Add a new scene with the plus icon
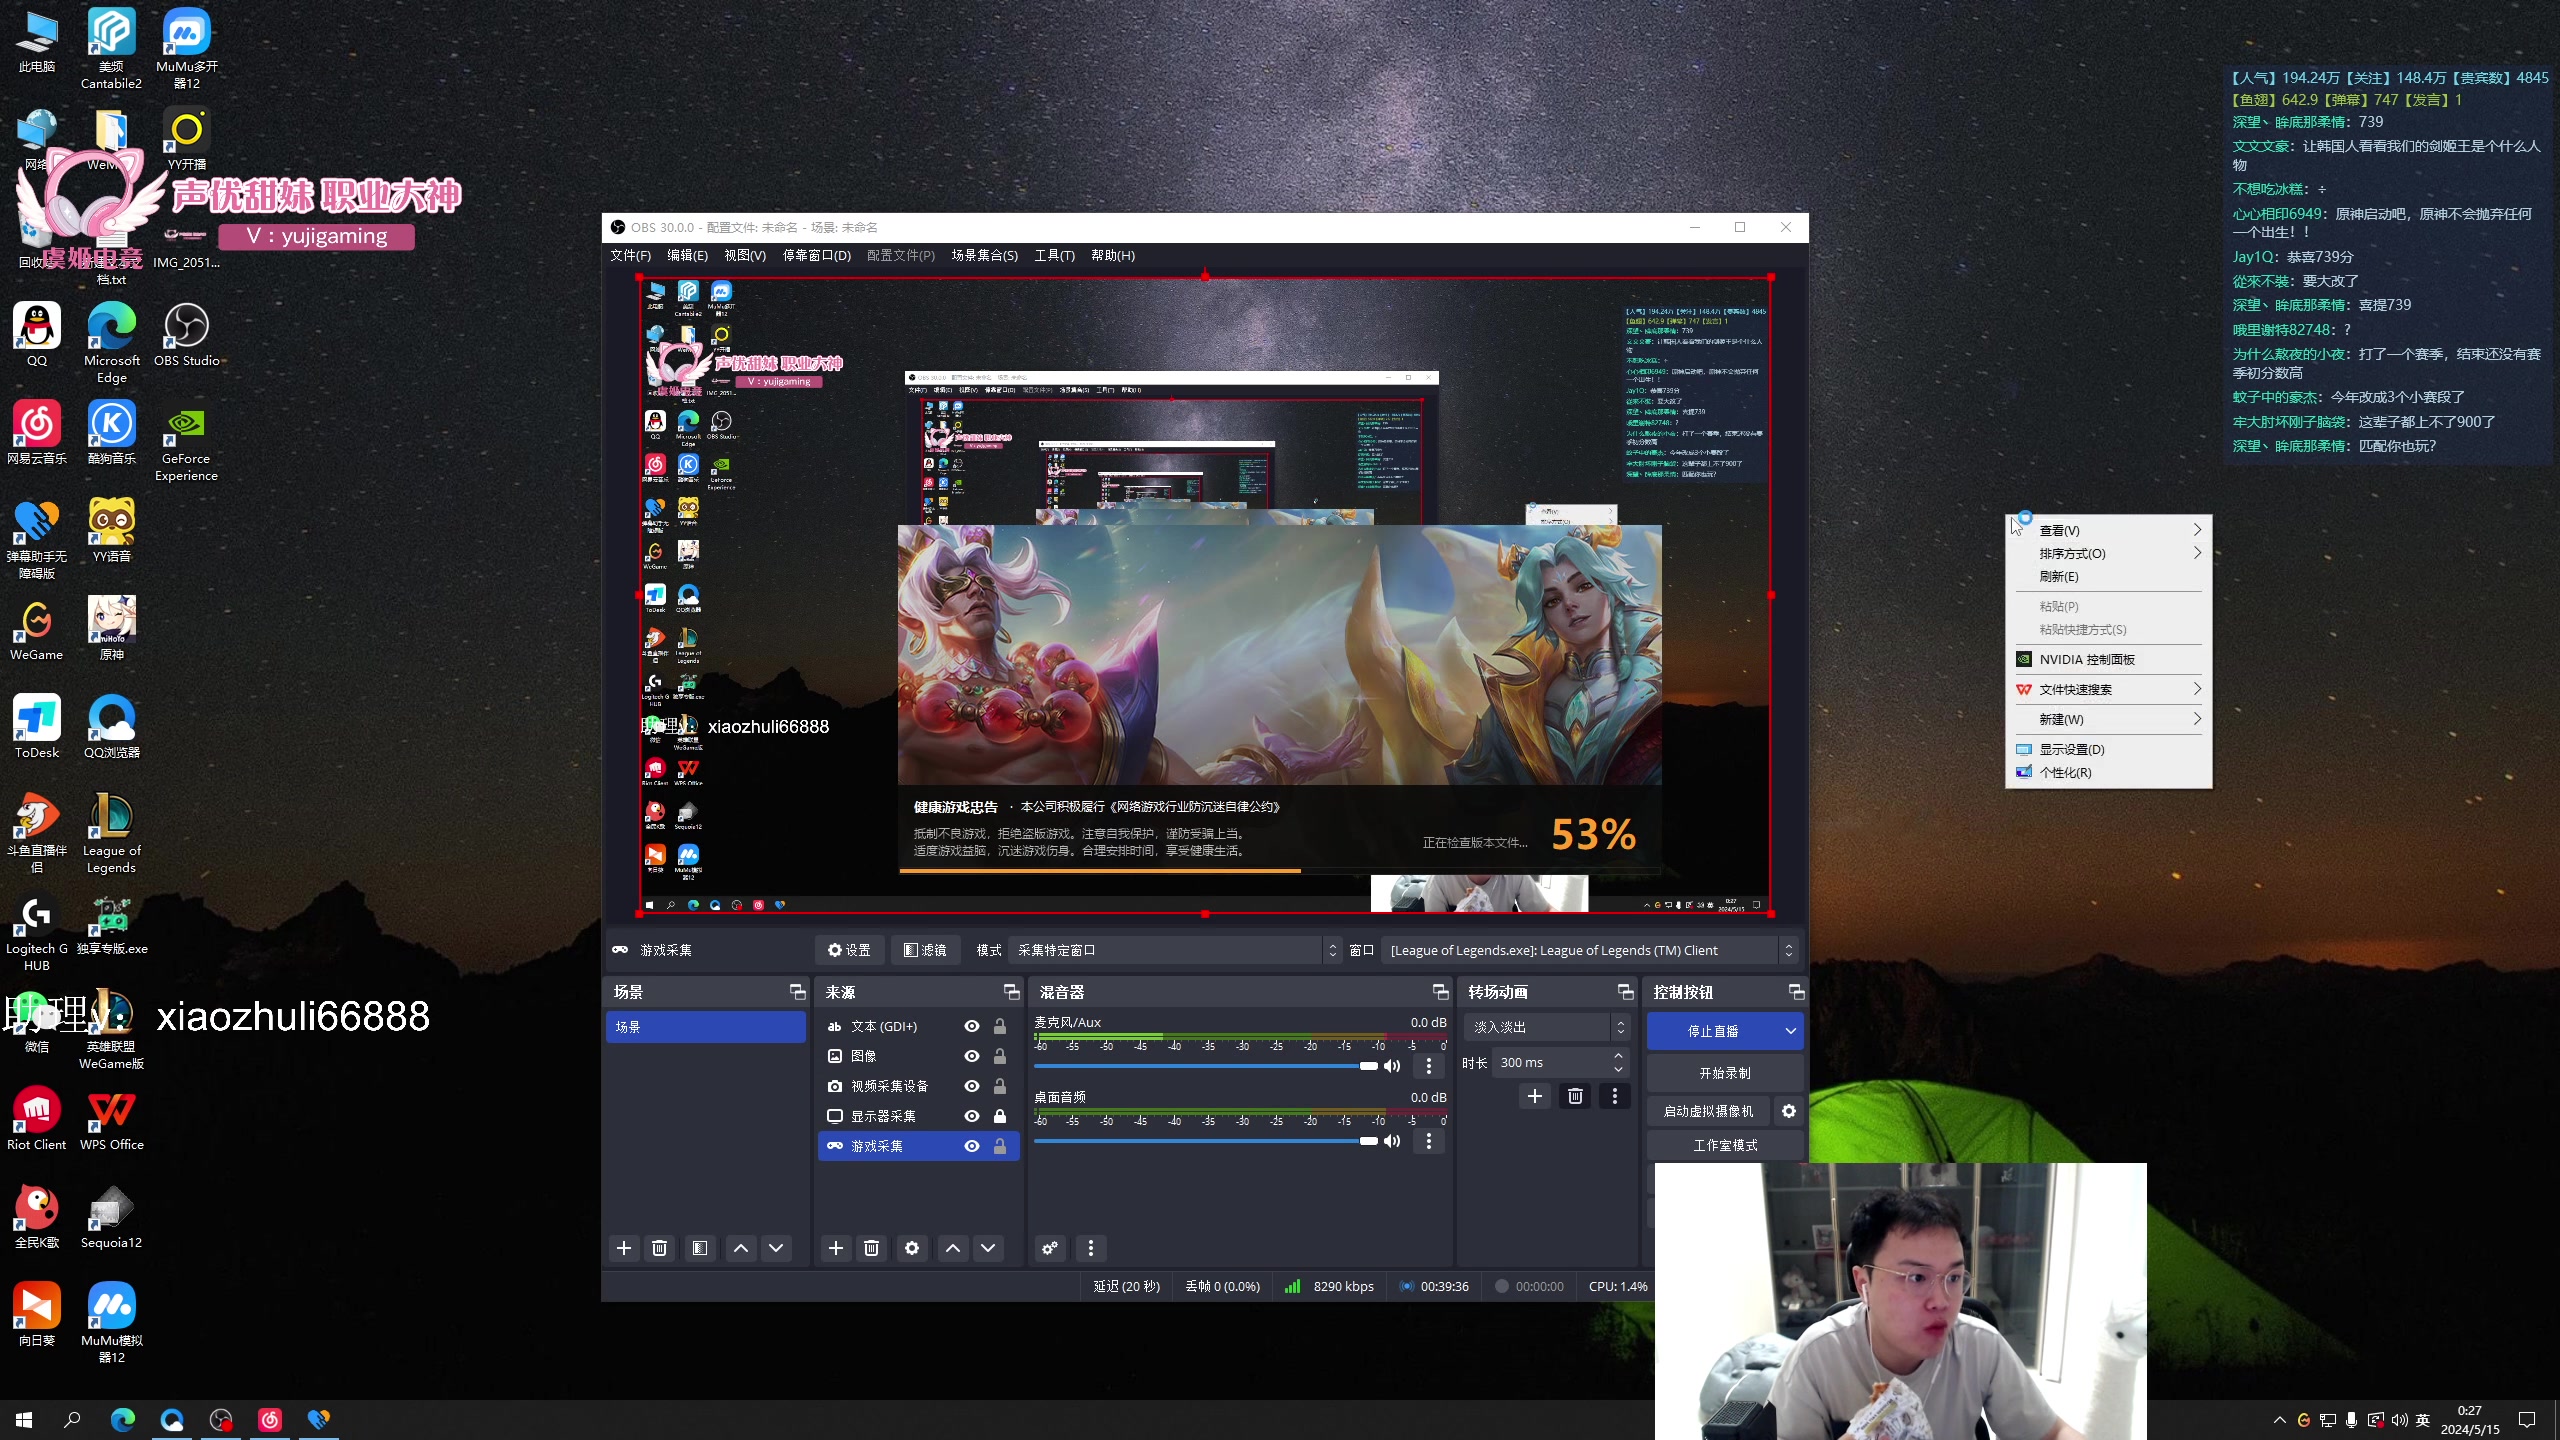 (624, 1248)
